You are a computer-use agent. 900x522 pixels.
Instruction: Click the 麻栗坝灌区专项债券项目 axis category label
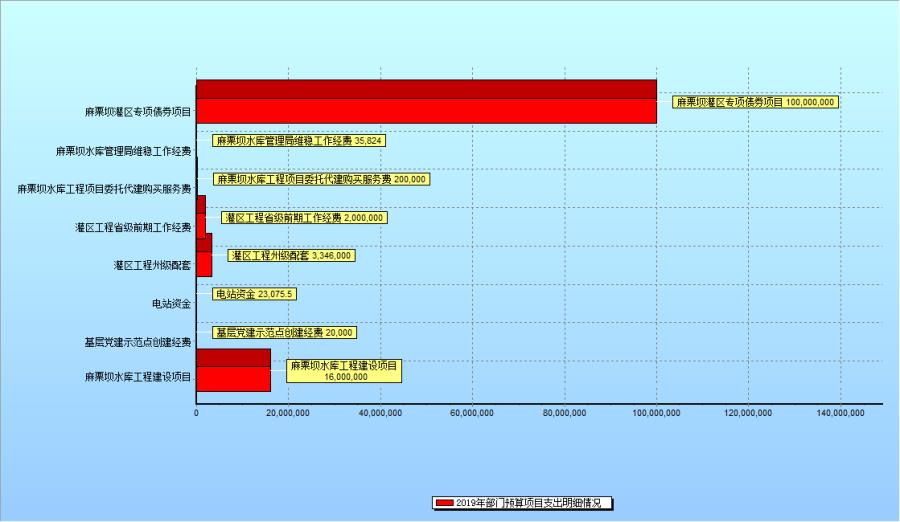(138, 112)
